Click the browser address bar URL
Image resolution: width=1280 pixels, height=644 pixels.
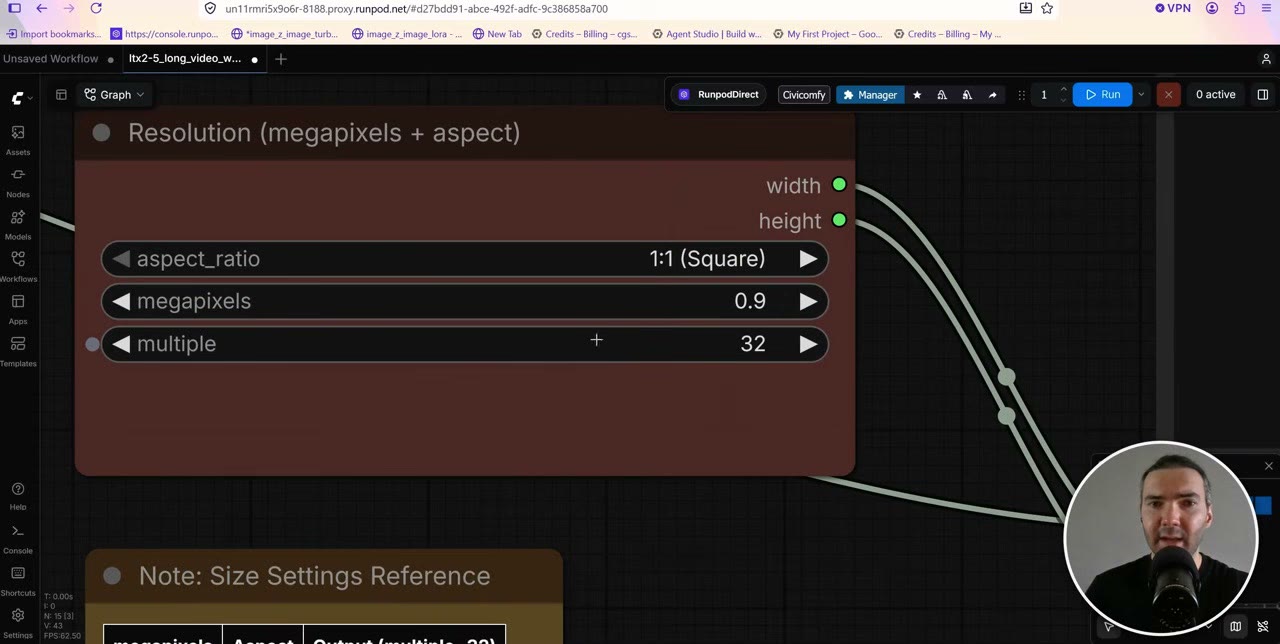(416, 9)
